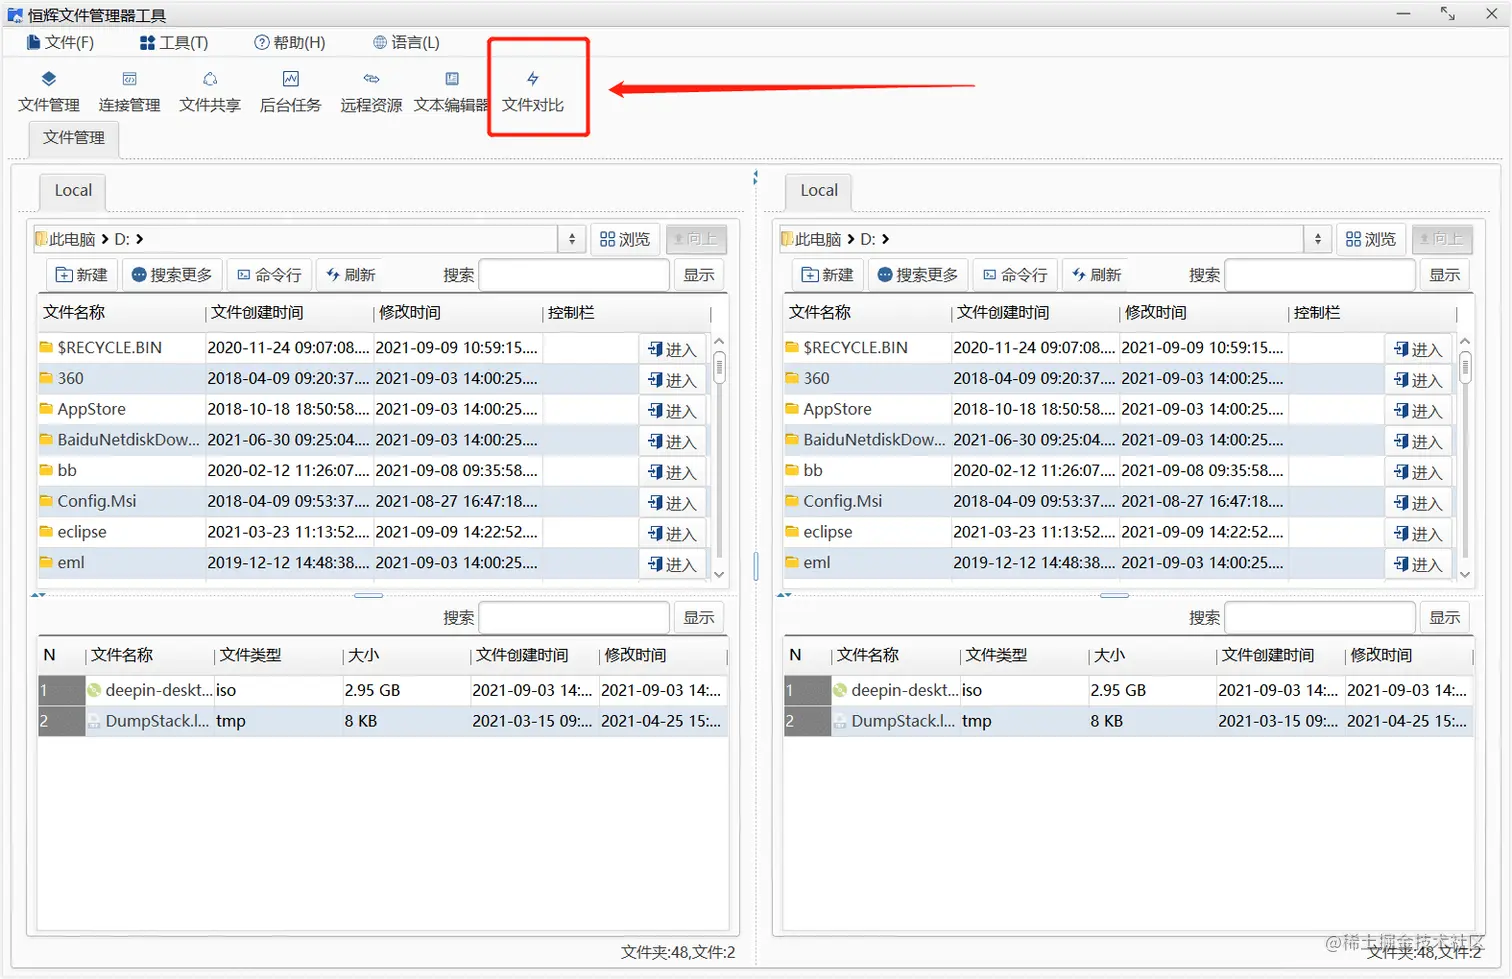Click 显示 beside left file list search
Screen dimensions: 1512x979
tap(699, 618)
